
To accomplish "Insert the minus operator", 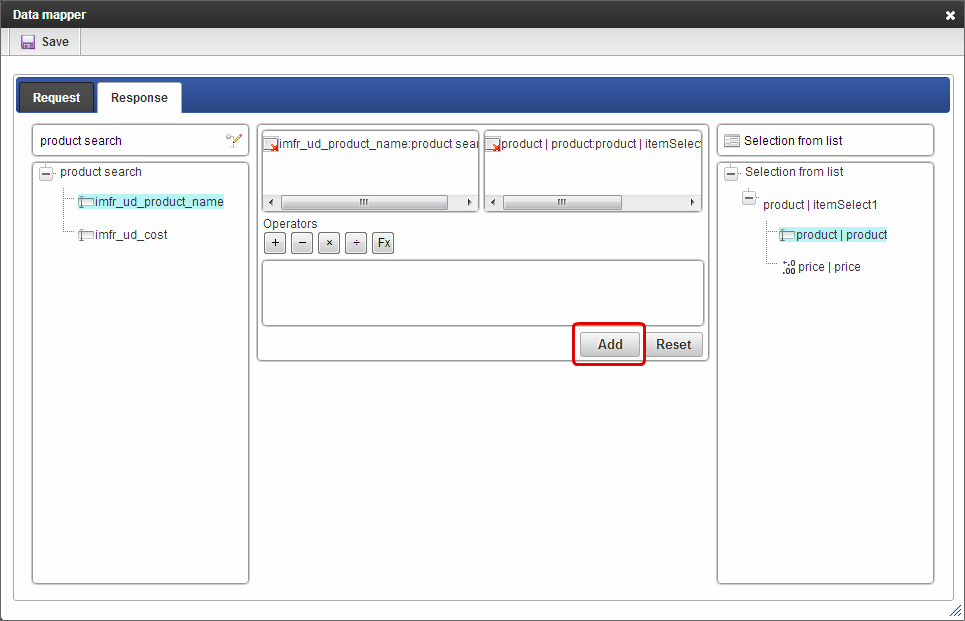I will pyautogui.click(x=302, y=243).
